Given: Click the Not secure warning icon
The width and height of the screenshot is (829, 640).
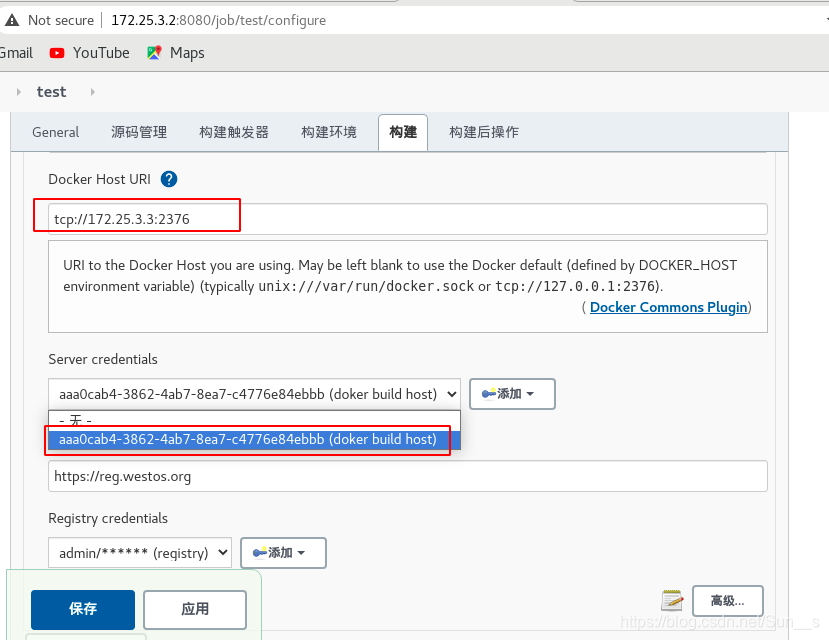Looking at the screenshot, I should coord(12,20).
